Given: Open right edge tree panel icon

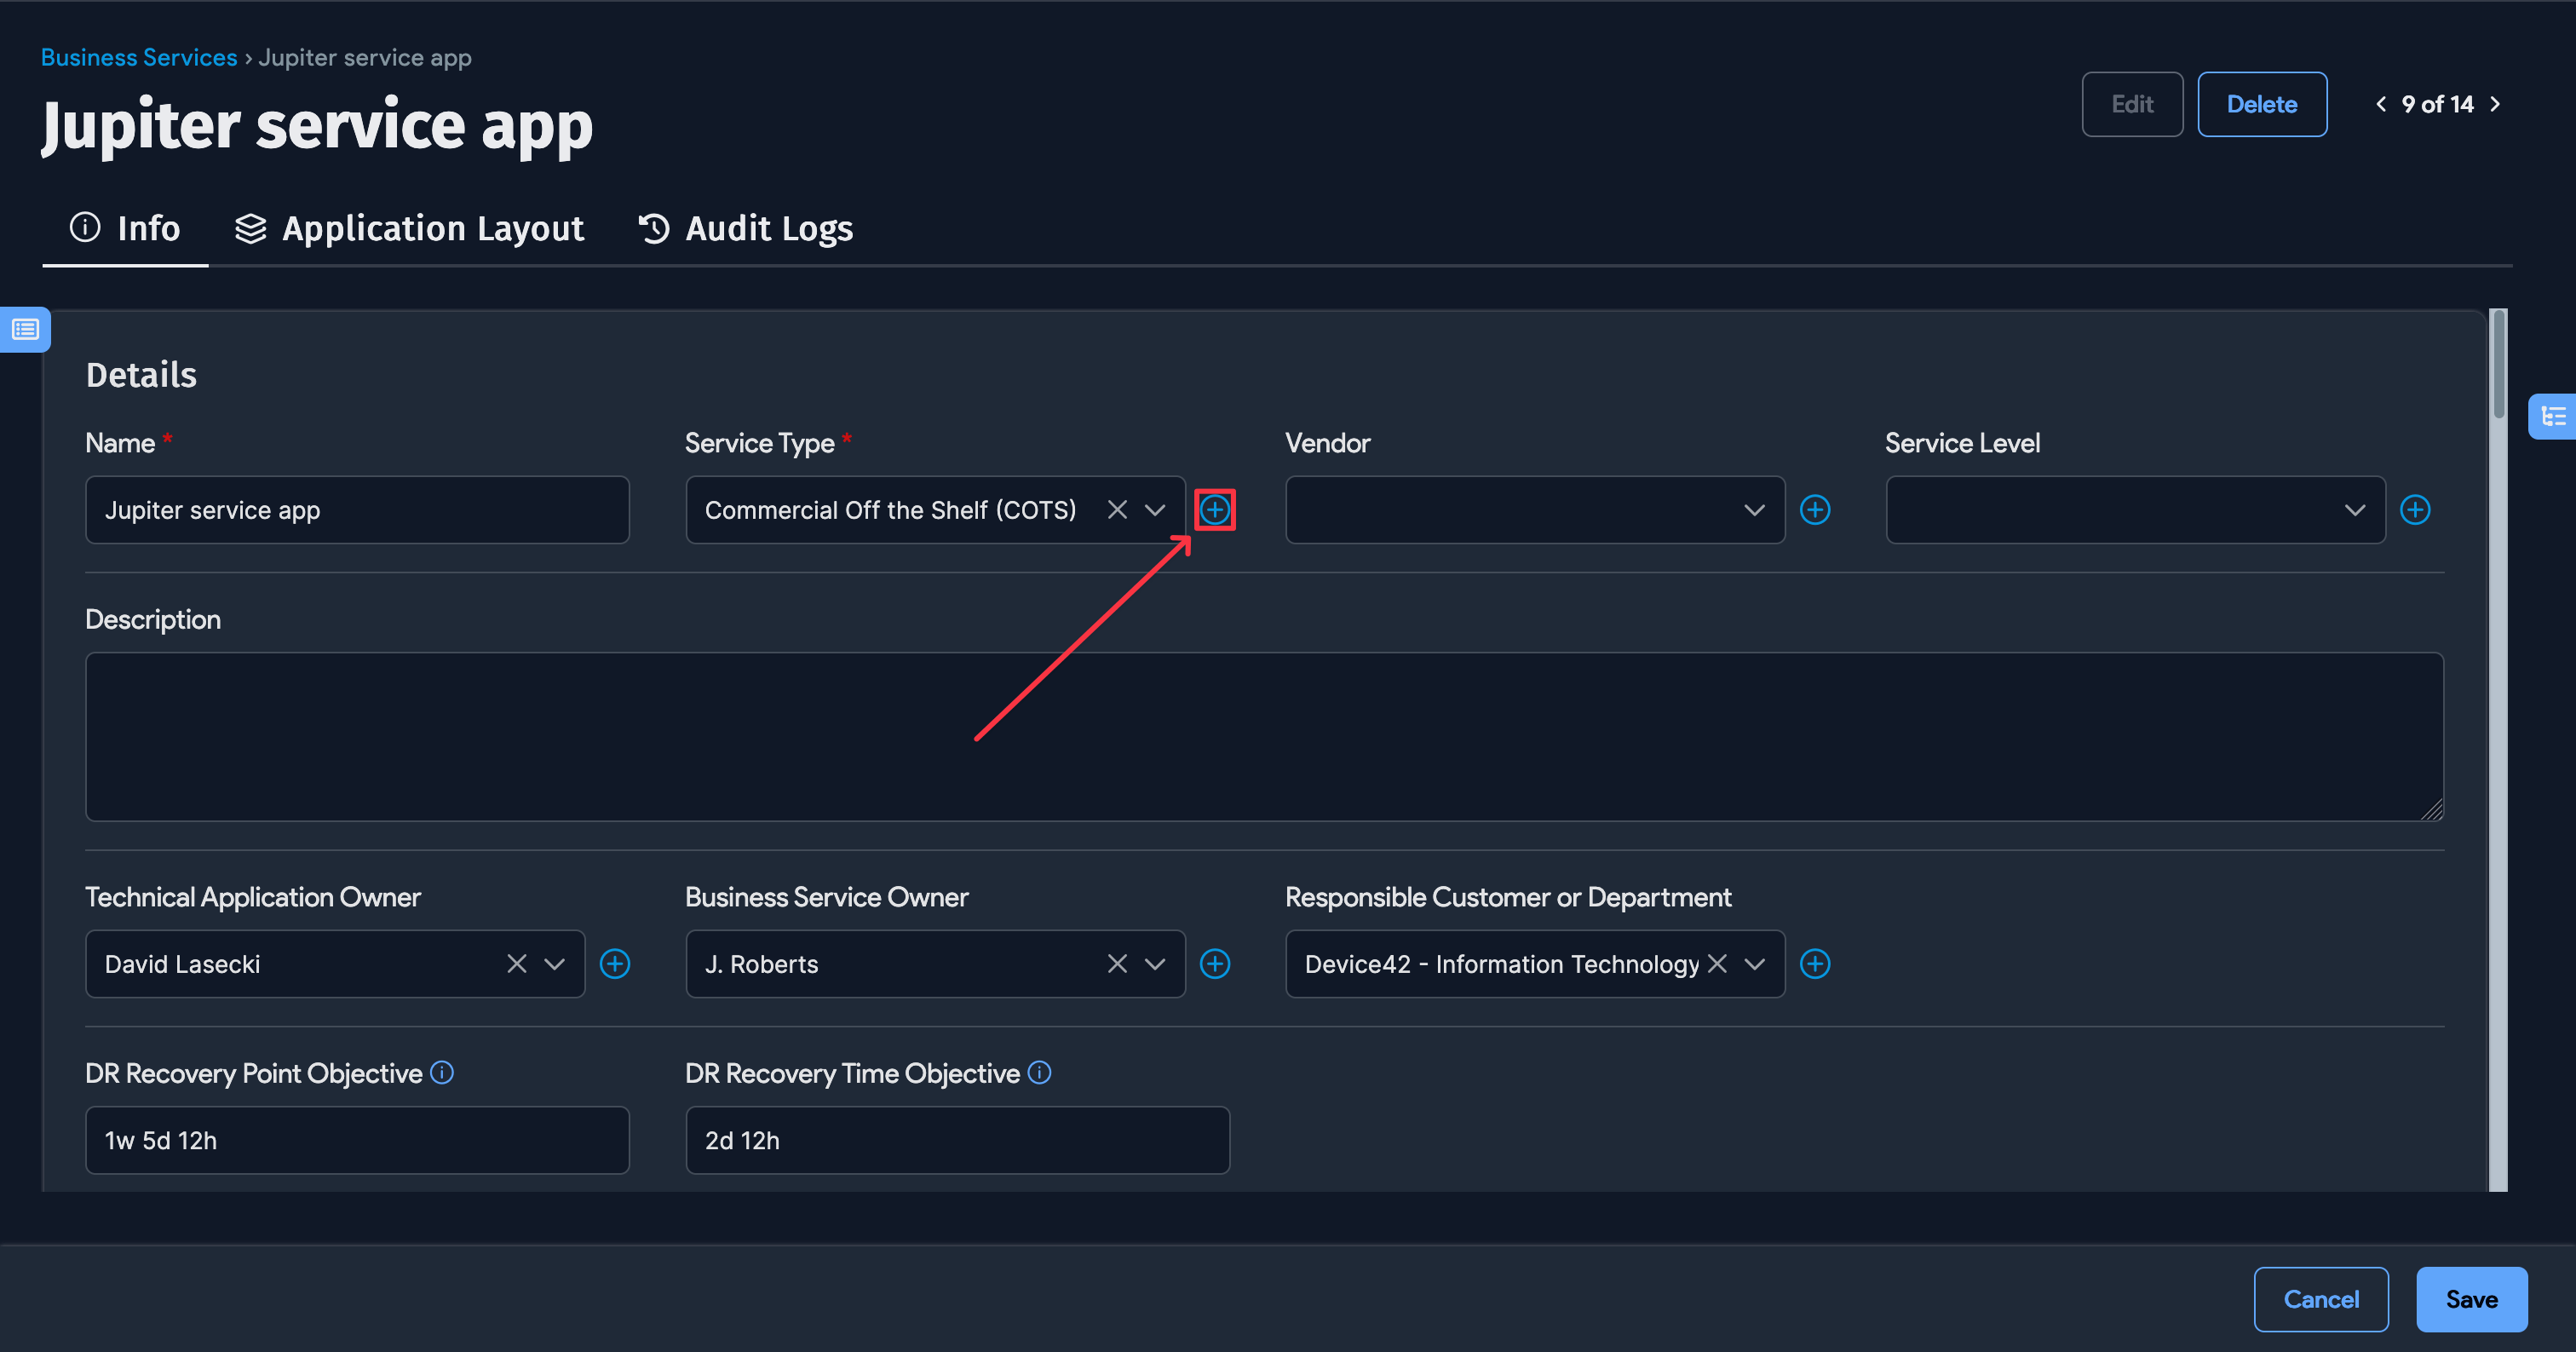Looking at the screenshot, I should tap(2553, 416).
